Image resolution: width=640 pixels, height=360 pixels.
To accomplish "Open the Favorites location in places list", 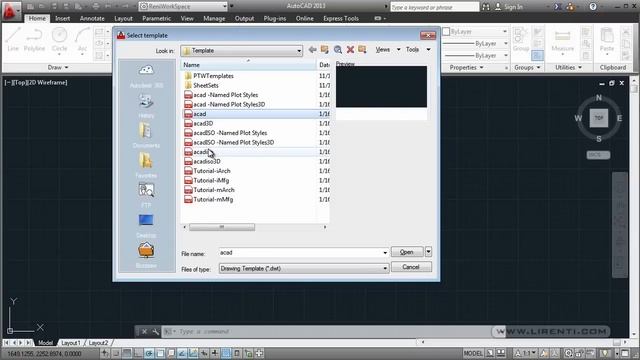I will pos(146,166).
